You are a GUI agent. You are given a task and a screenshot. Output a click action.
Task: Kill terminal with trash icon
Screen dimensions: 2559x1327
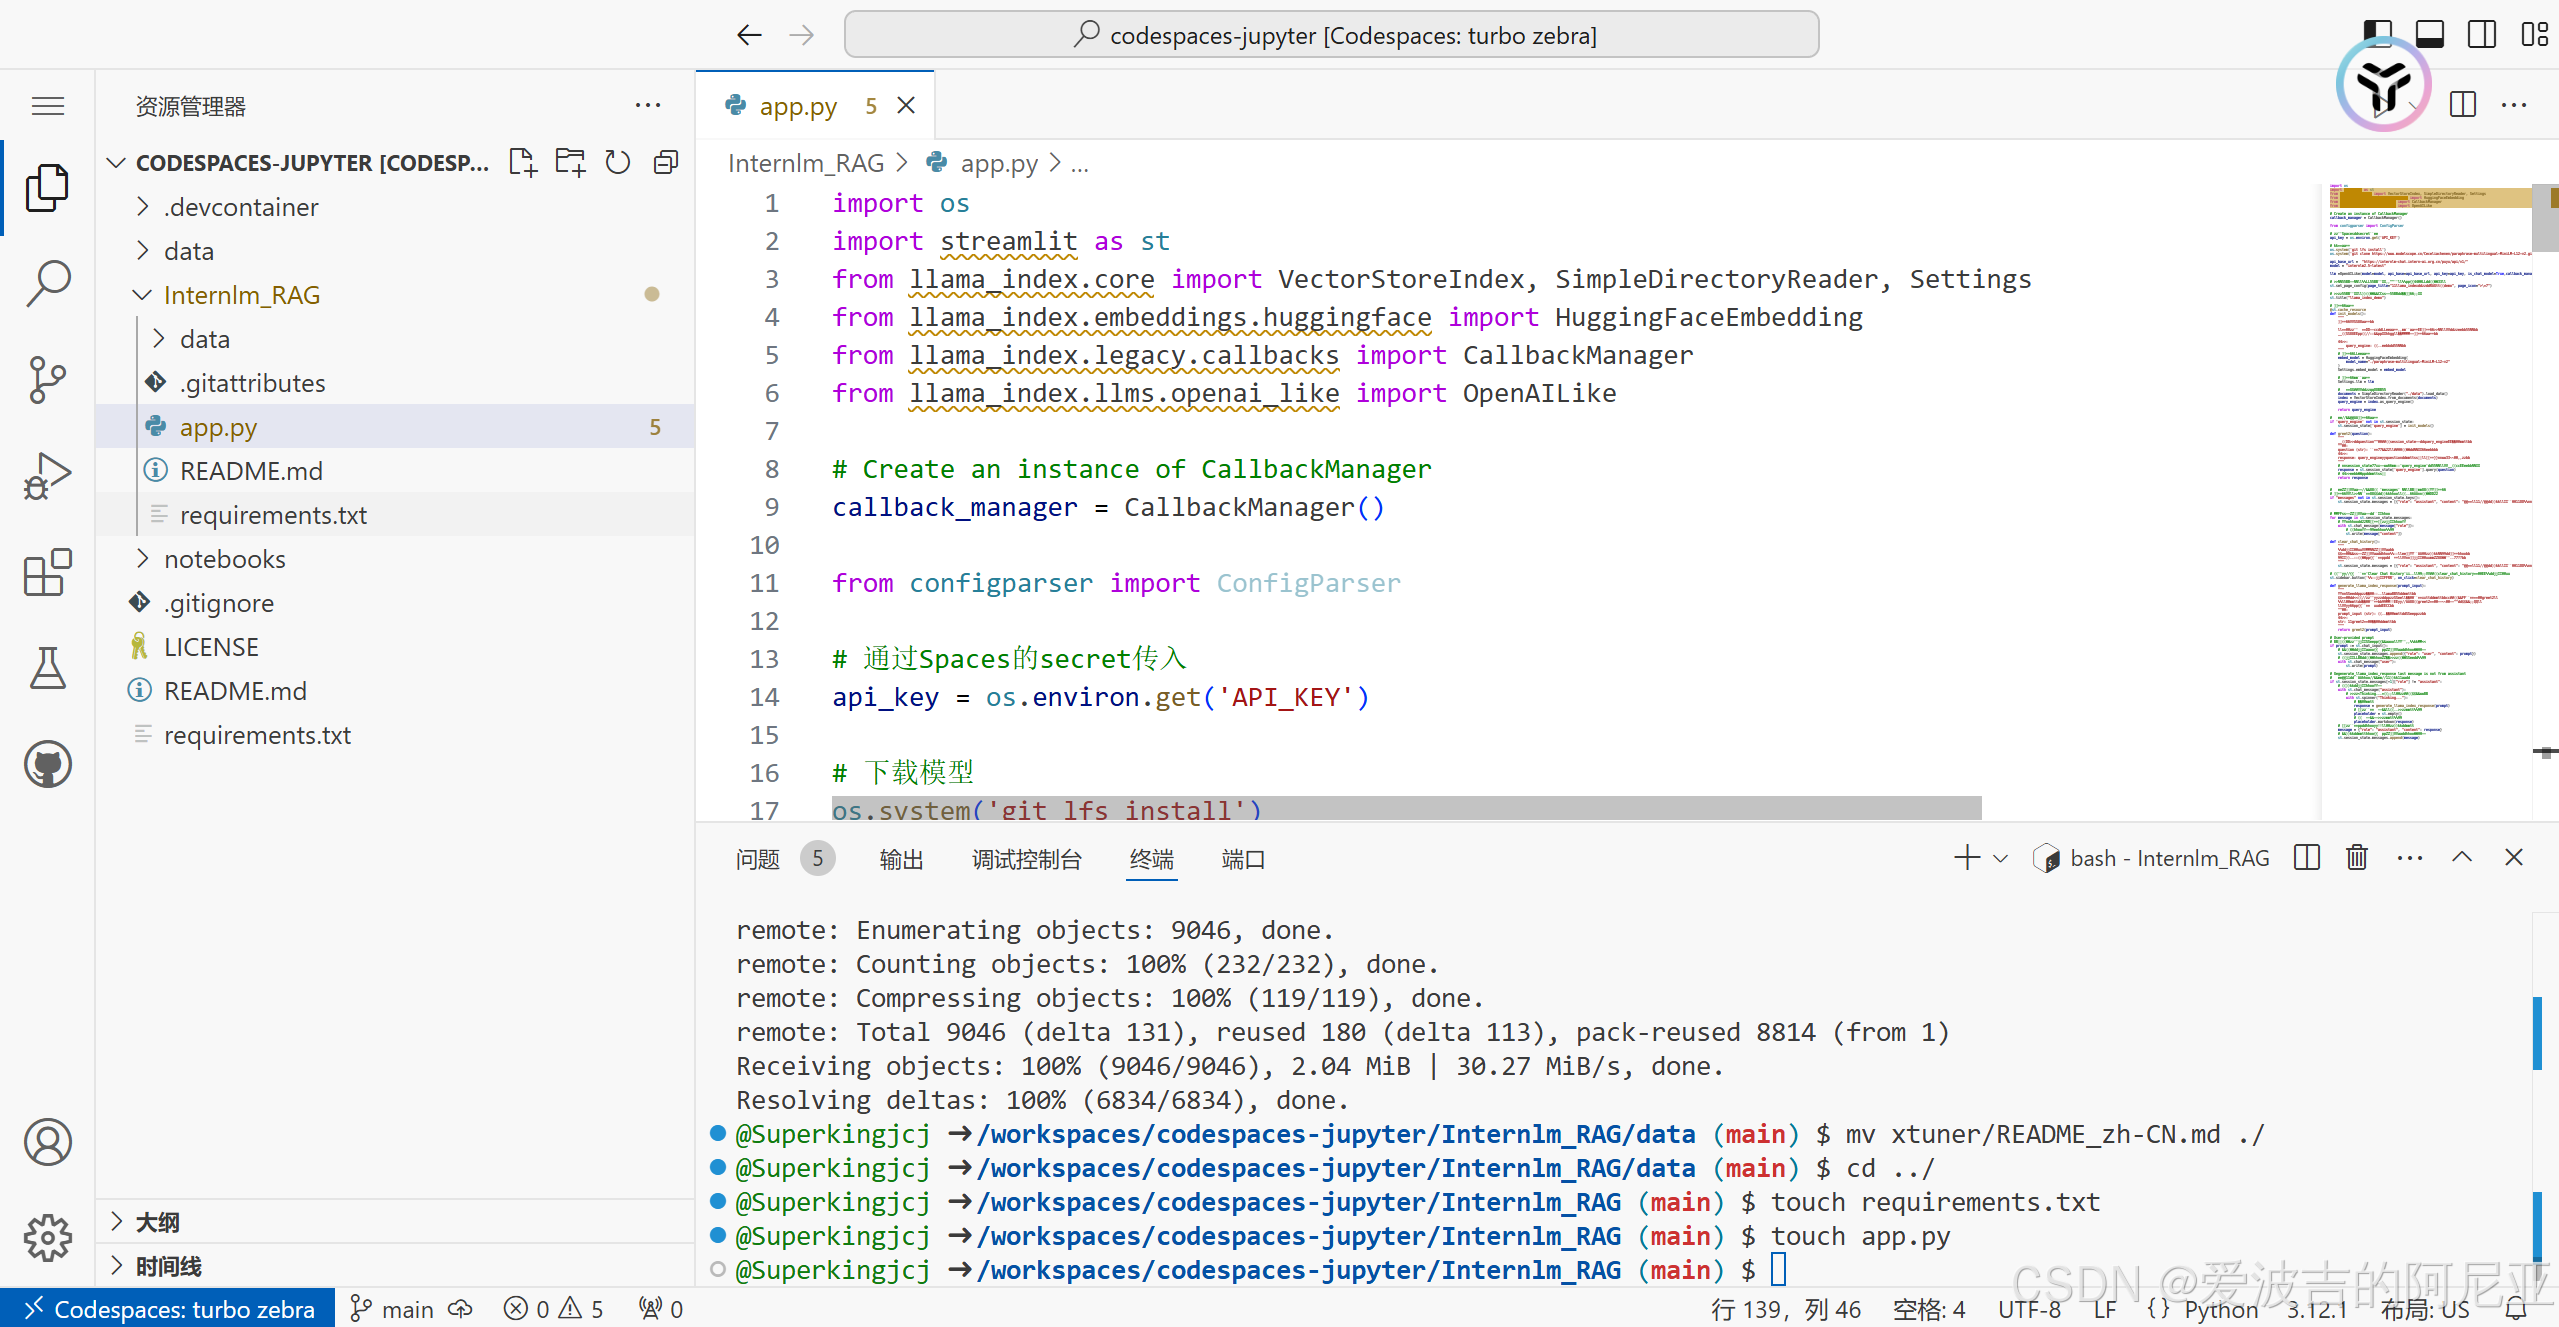[2357, 858]
